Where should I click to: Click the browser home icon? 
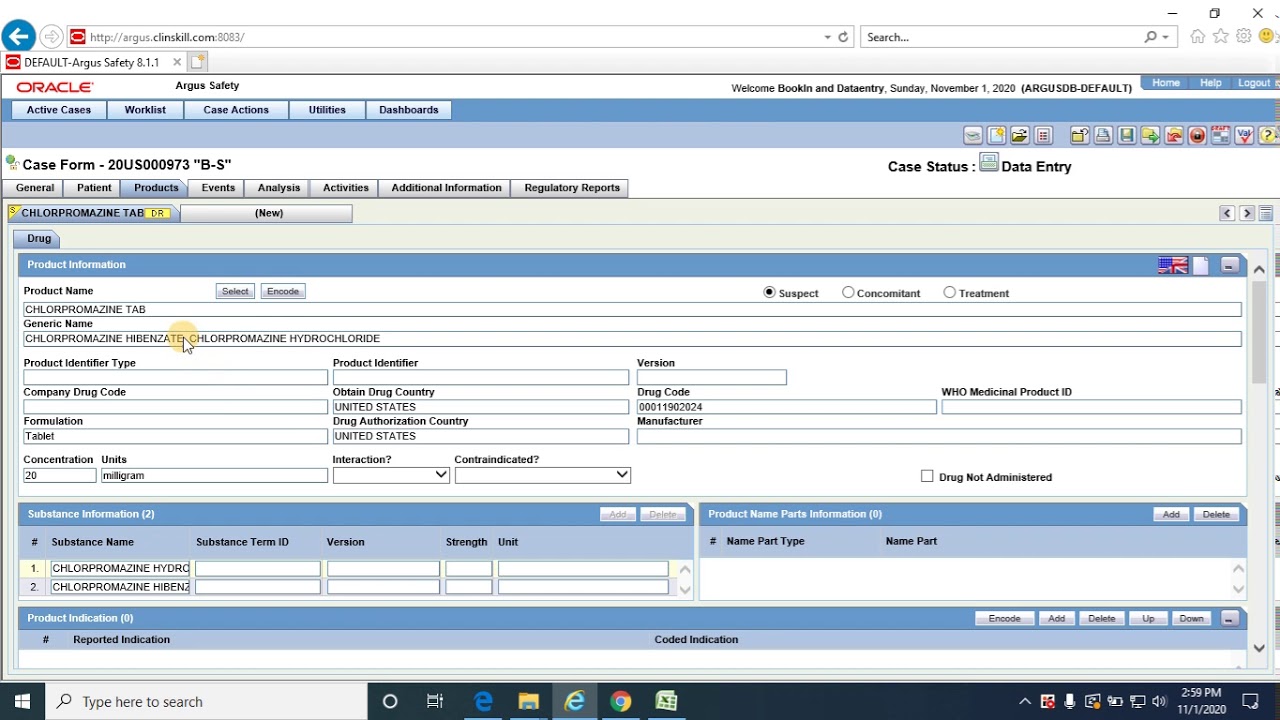tap(1197, 37)
